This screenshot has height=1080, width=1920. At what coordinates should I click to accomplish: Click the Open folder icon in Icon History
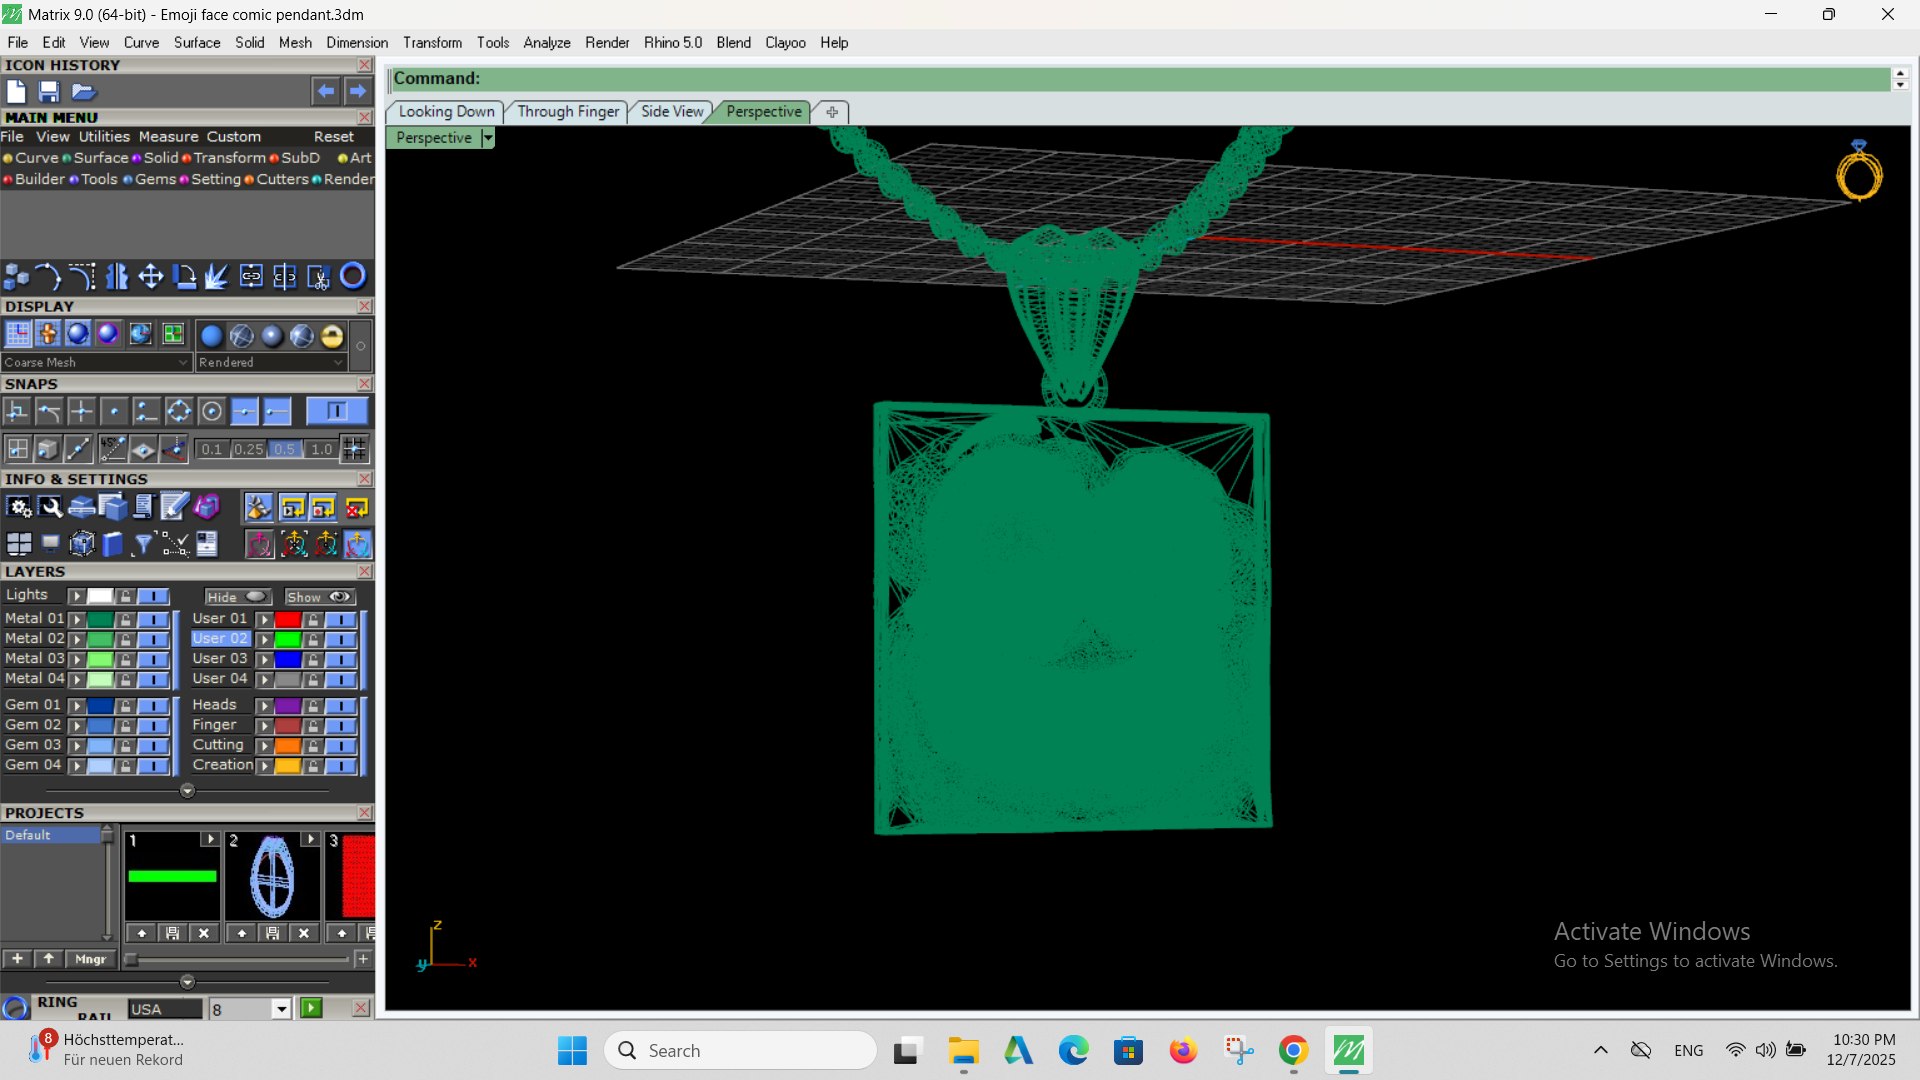[83, 91]
